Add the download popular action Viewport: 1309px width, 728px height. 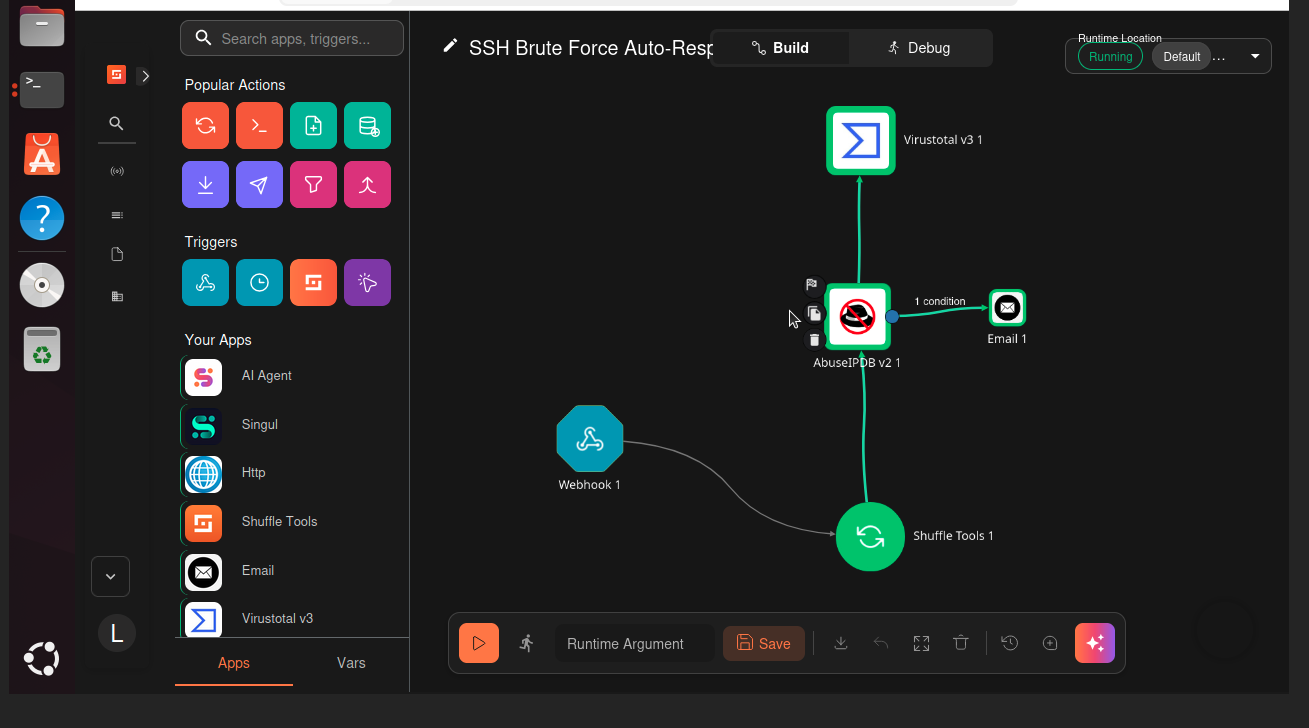point(205,185)
